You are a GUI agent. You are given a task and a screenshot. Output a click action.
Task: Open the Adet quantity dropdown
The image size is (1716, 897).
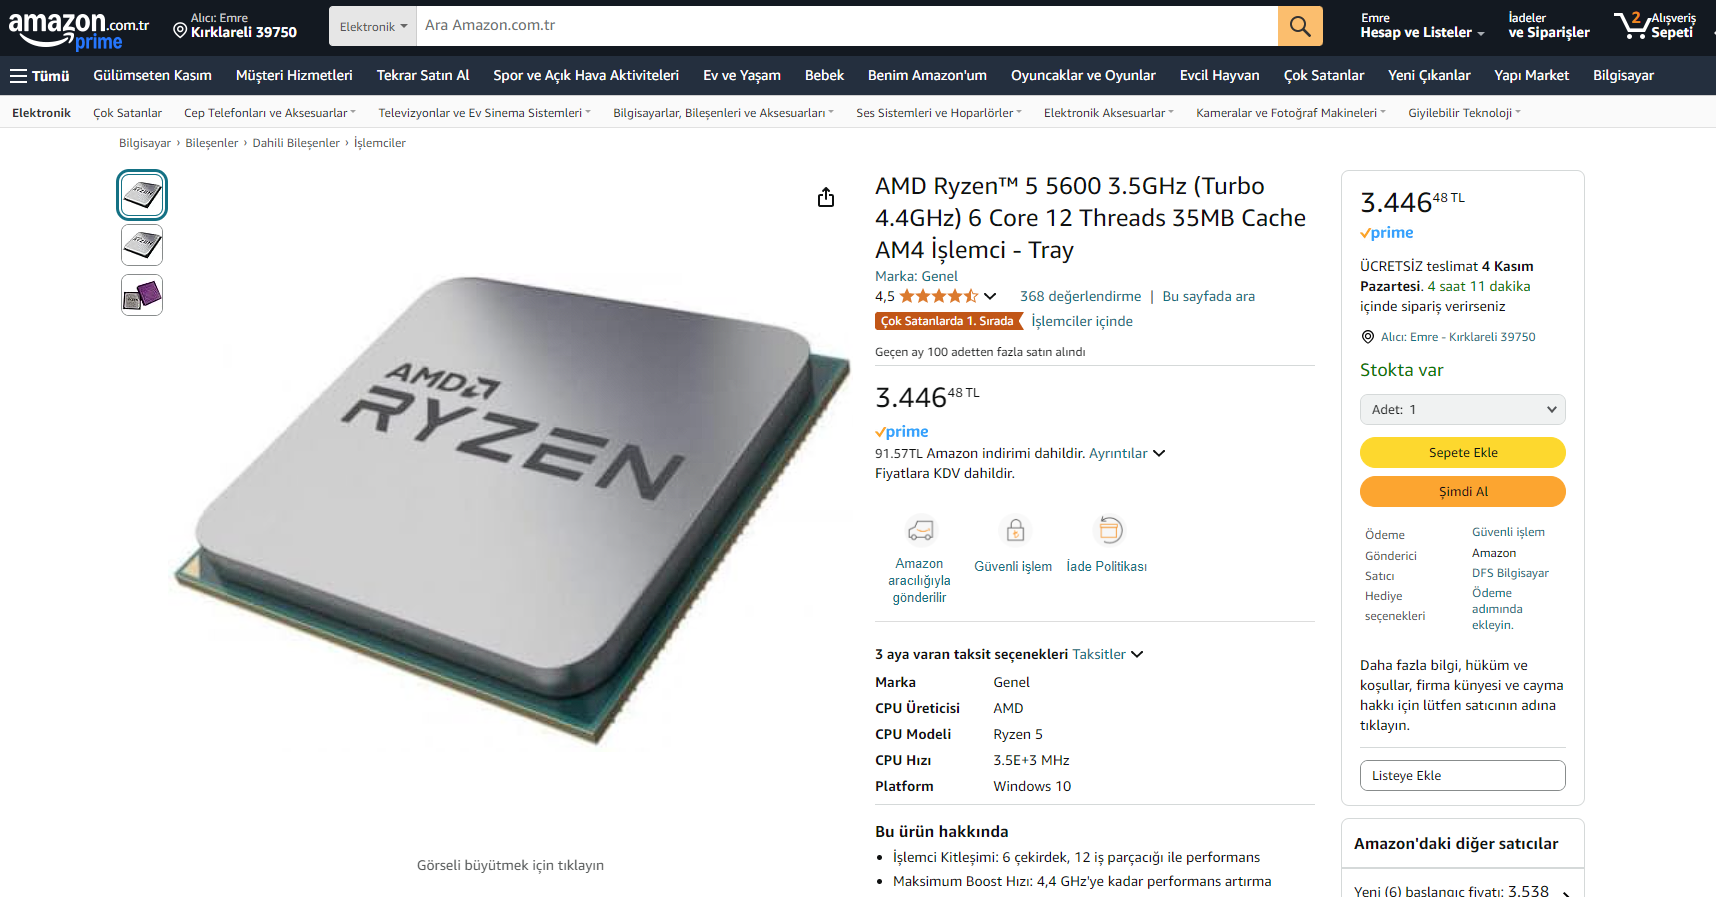click(1463, 409)
